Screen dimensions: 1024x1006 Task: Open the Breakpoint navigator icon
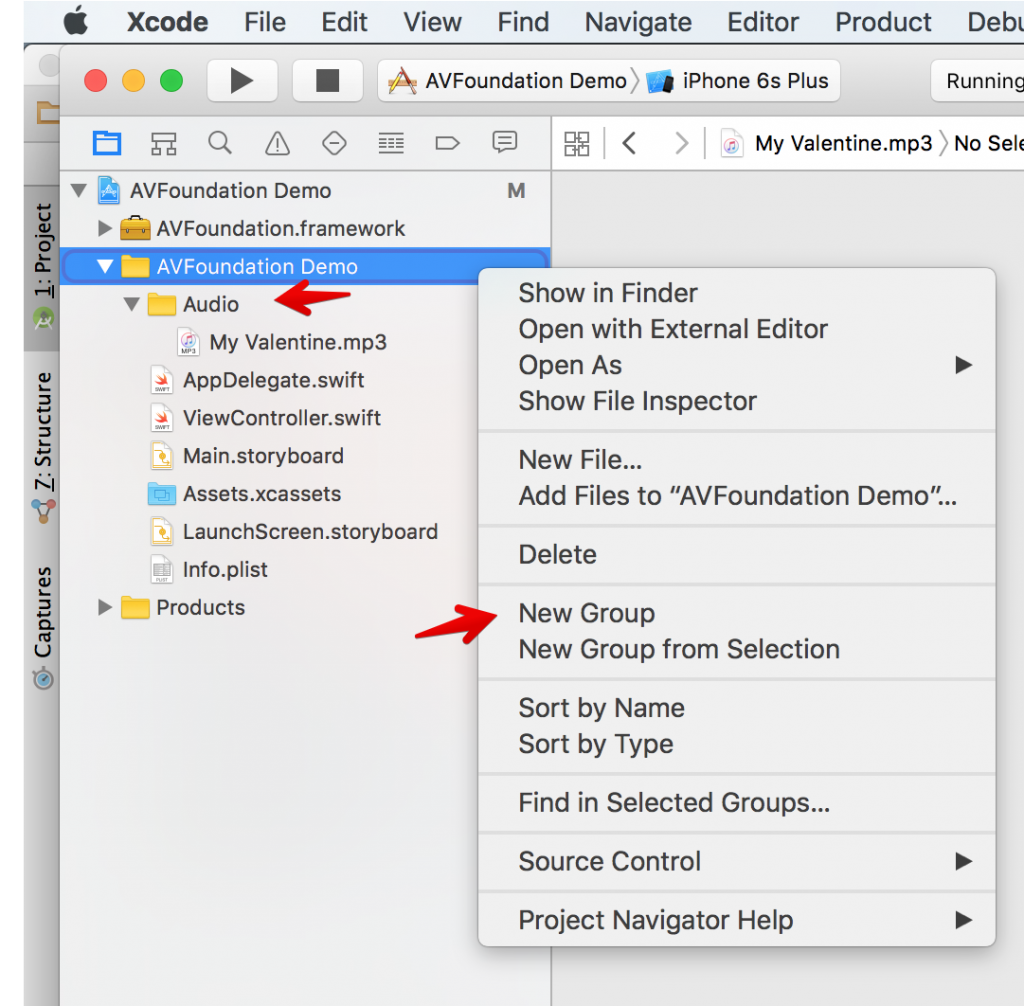point(447,143)
